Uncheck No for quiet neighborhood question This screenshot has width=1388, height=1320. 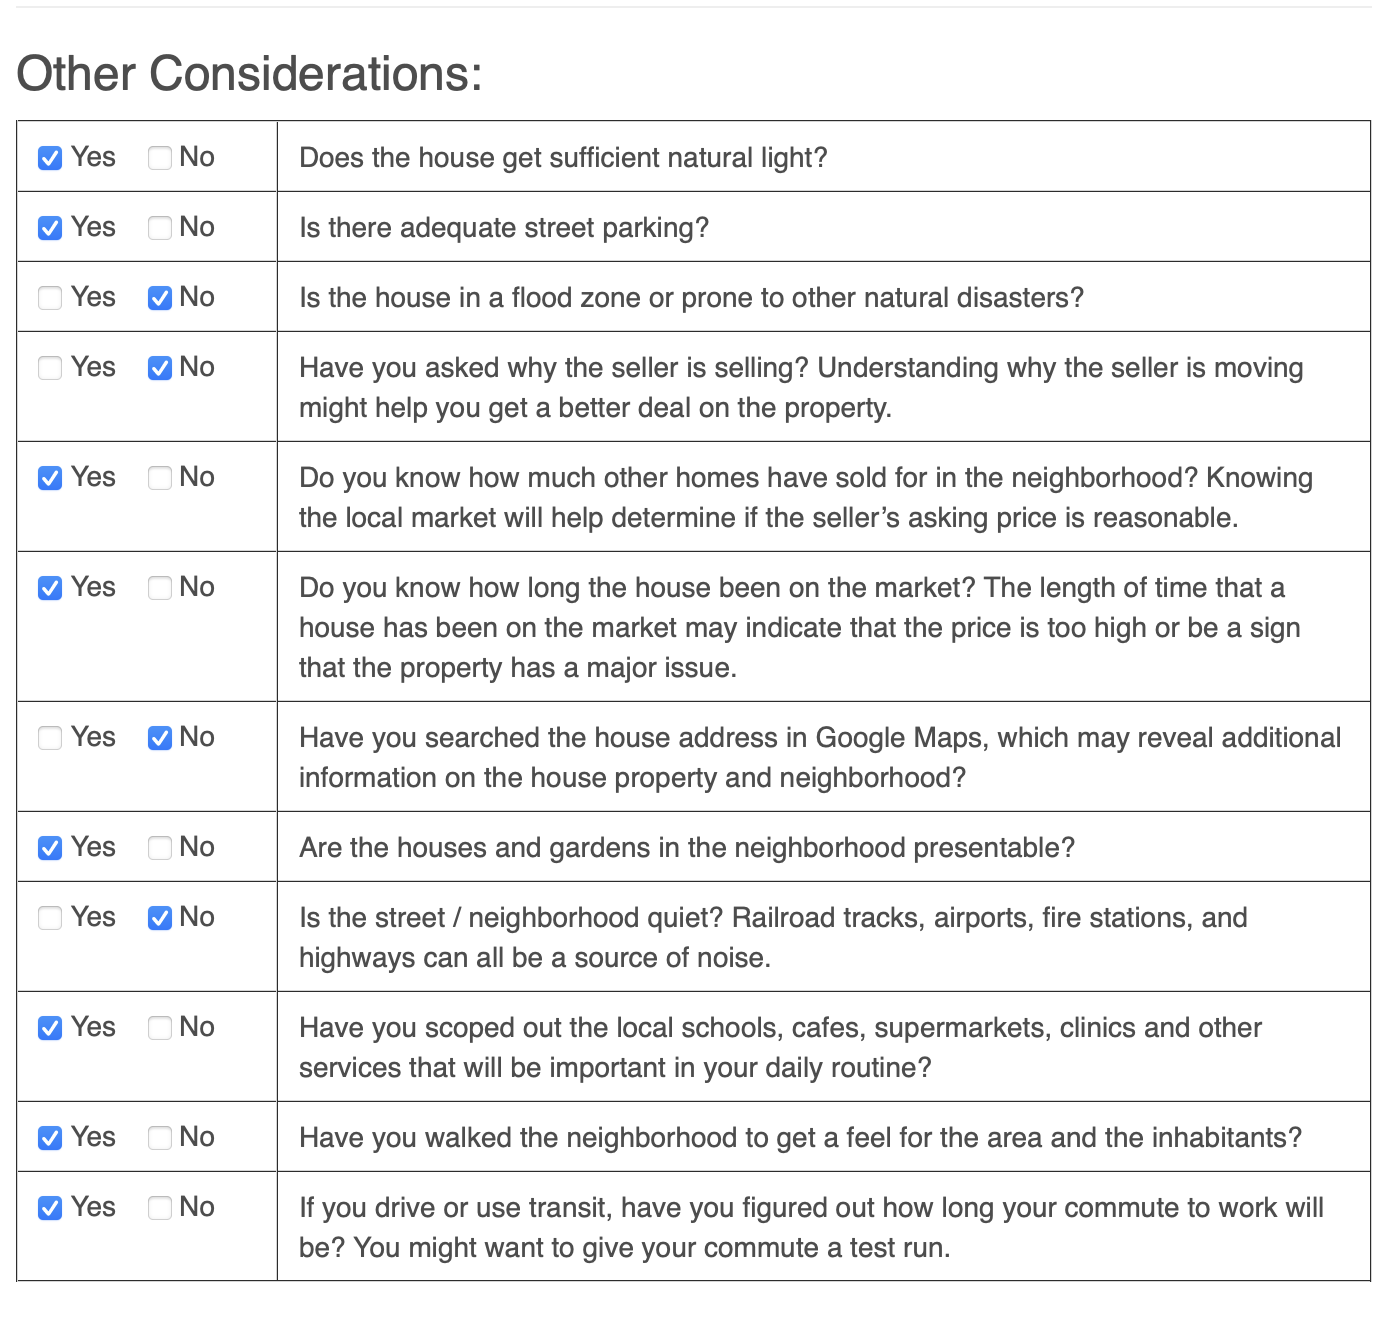pyautogui.click(x=160, y=918)
